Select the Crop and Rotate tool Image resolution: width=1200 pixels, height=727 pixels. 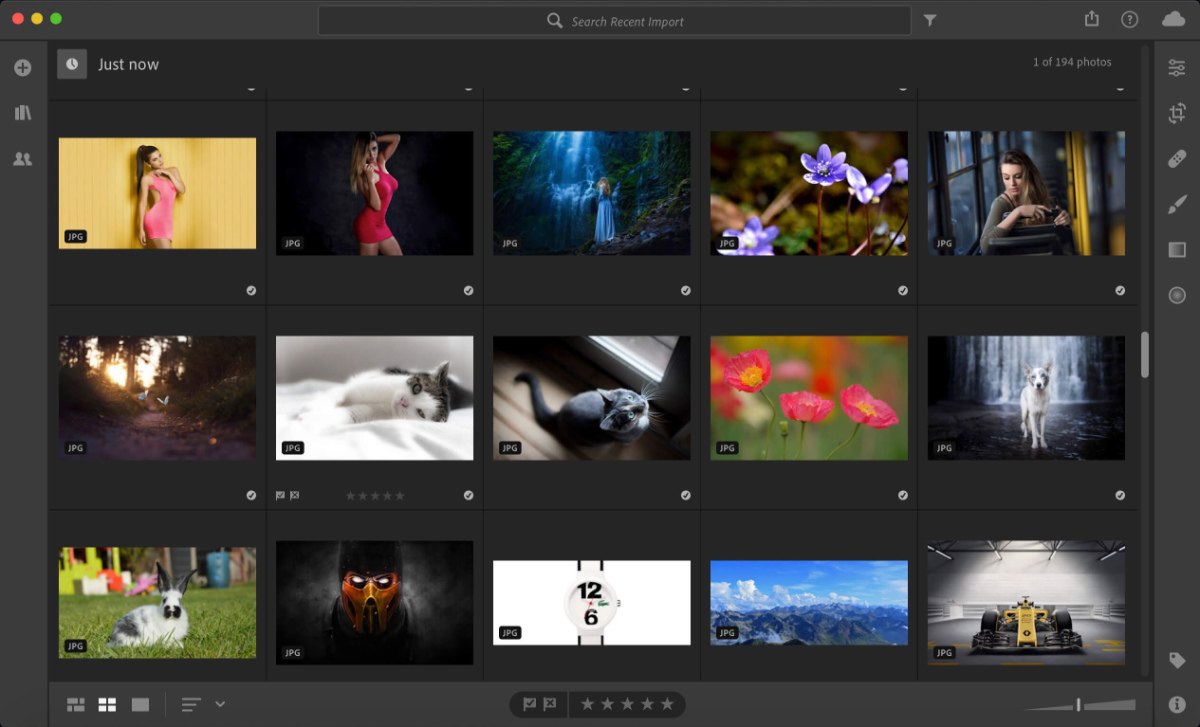click(x=1177, y=113)
